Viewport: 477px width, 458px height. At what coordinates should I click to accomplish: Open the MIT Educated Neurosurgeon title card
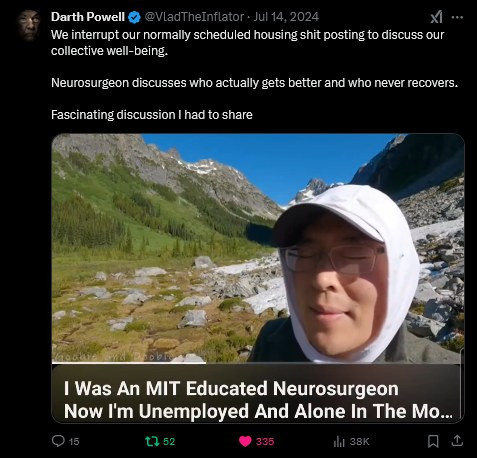pyautogui.click(x=258, y=393)
